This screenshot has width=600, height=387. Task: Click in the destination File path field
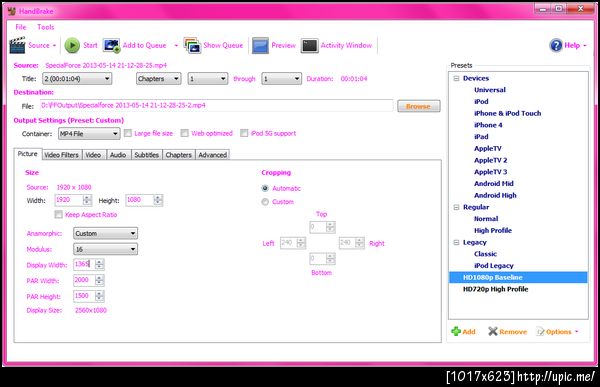tap(216, 105)
